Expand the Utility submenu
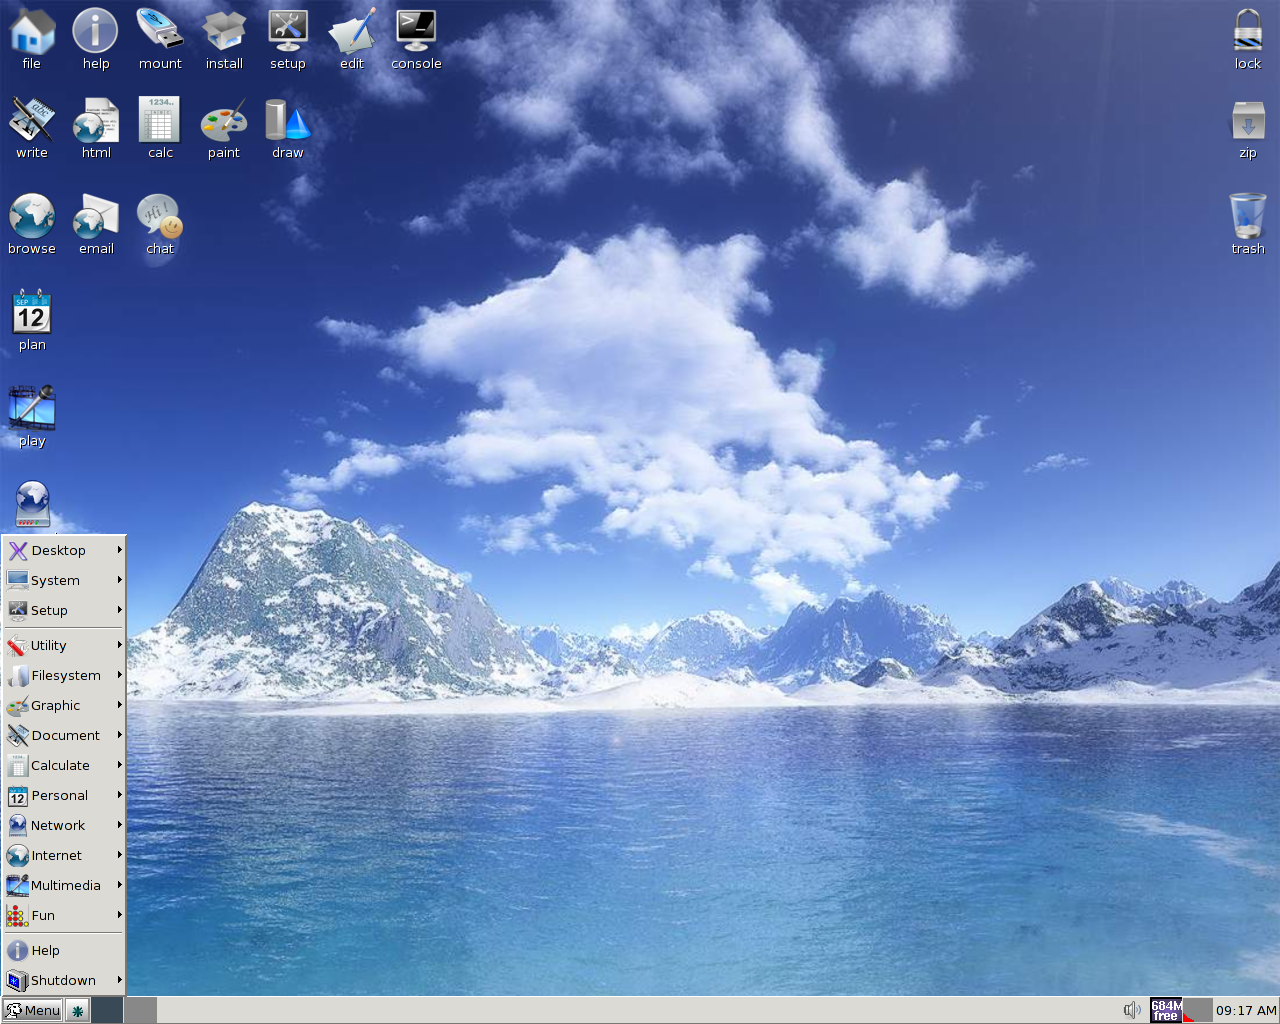Image resolution: width=1280 pixels, height=1024 pixels. 64,645
